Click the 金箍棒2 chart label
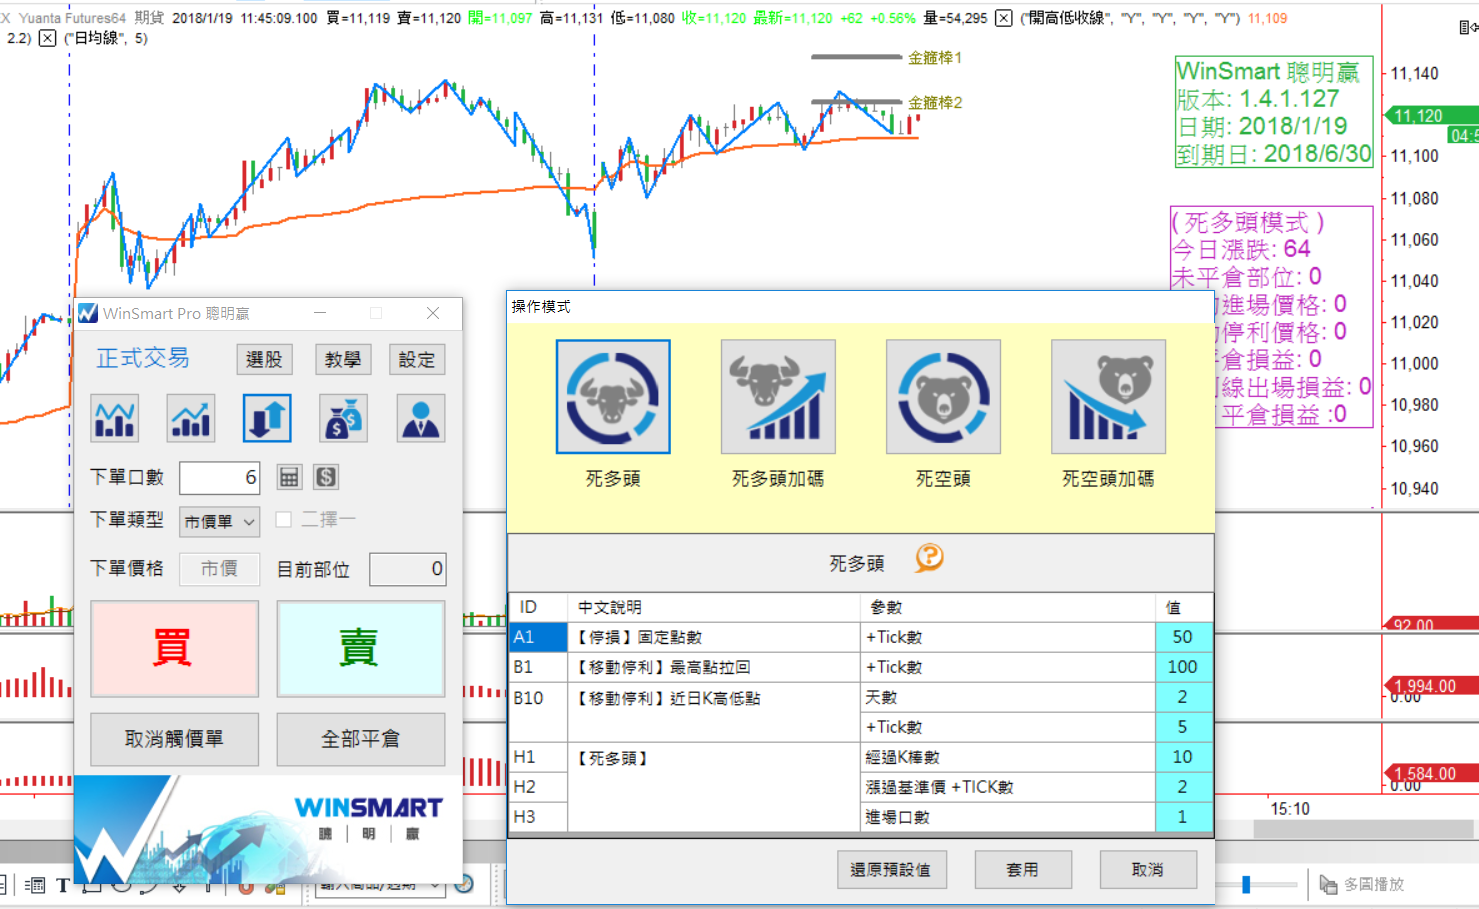 [934, 103]
